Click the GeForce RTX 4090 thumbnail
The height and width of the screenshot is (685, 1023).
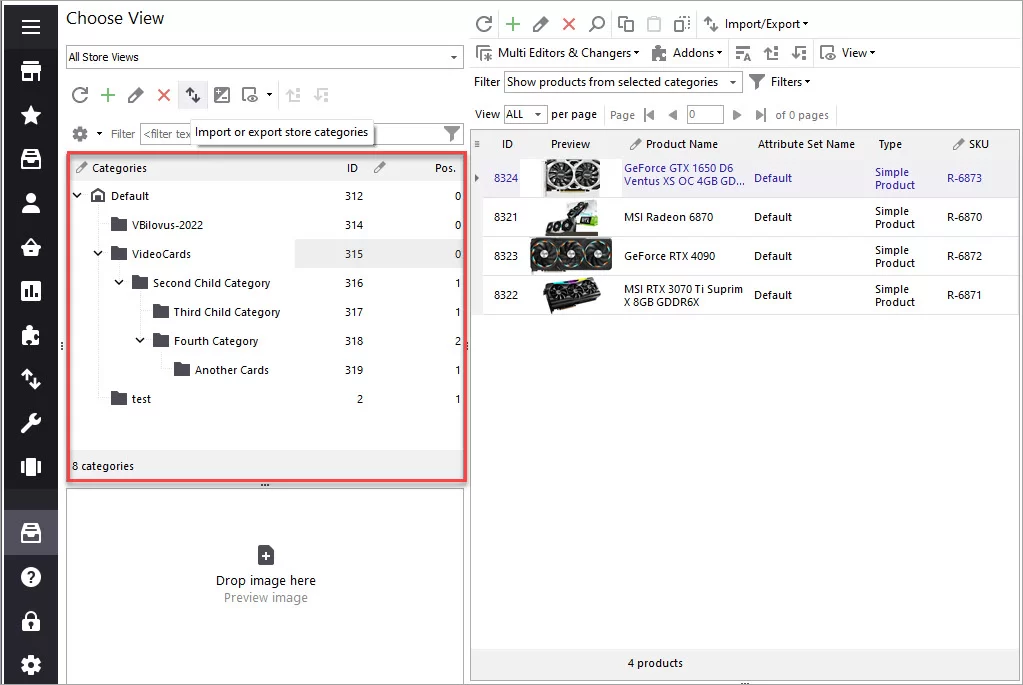pos(572,256)
